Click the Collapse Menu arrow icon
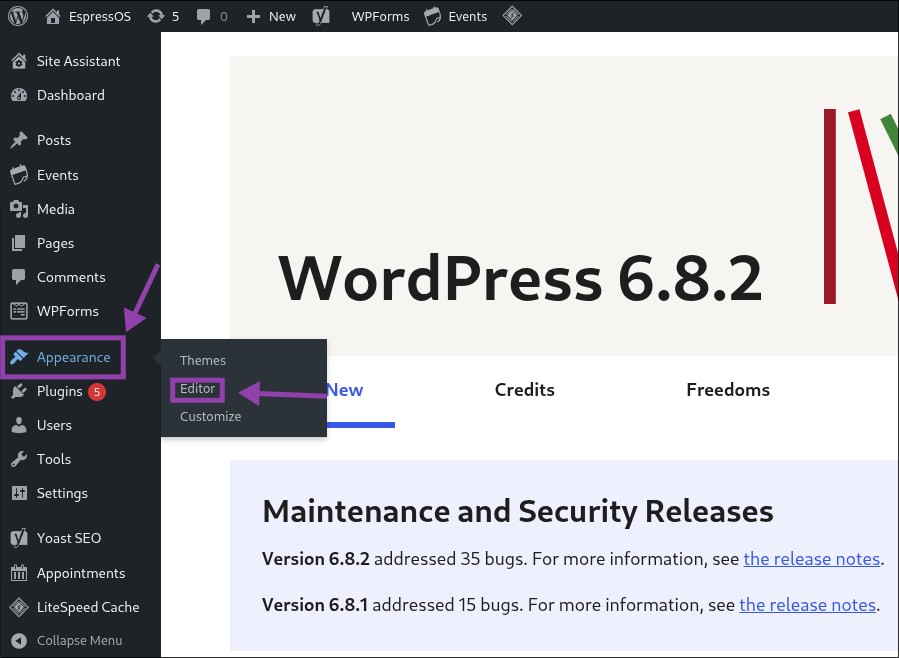This screenshot has width=899, height=658. coord(19,641)
